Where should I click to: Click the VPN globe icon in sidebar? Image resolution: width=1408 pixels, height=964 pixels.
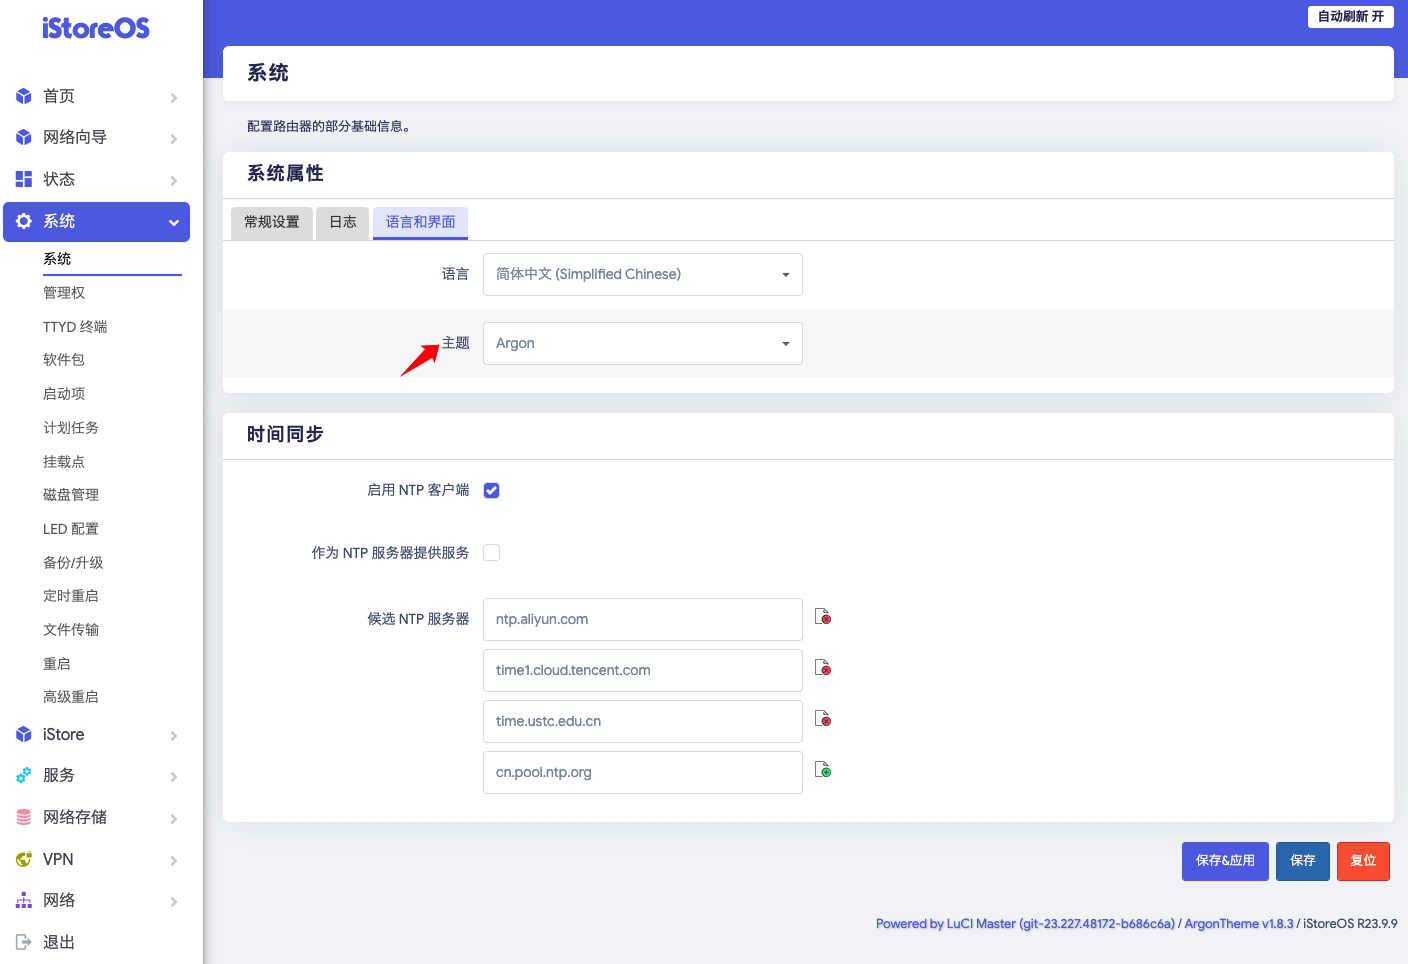coord(23,859)
